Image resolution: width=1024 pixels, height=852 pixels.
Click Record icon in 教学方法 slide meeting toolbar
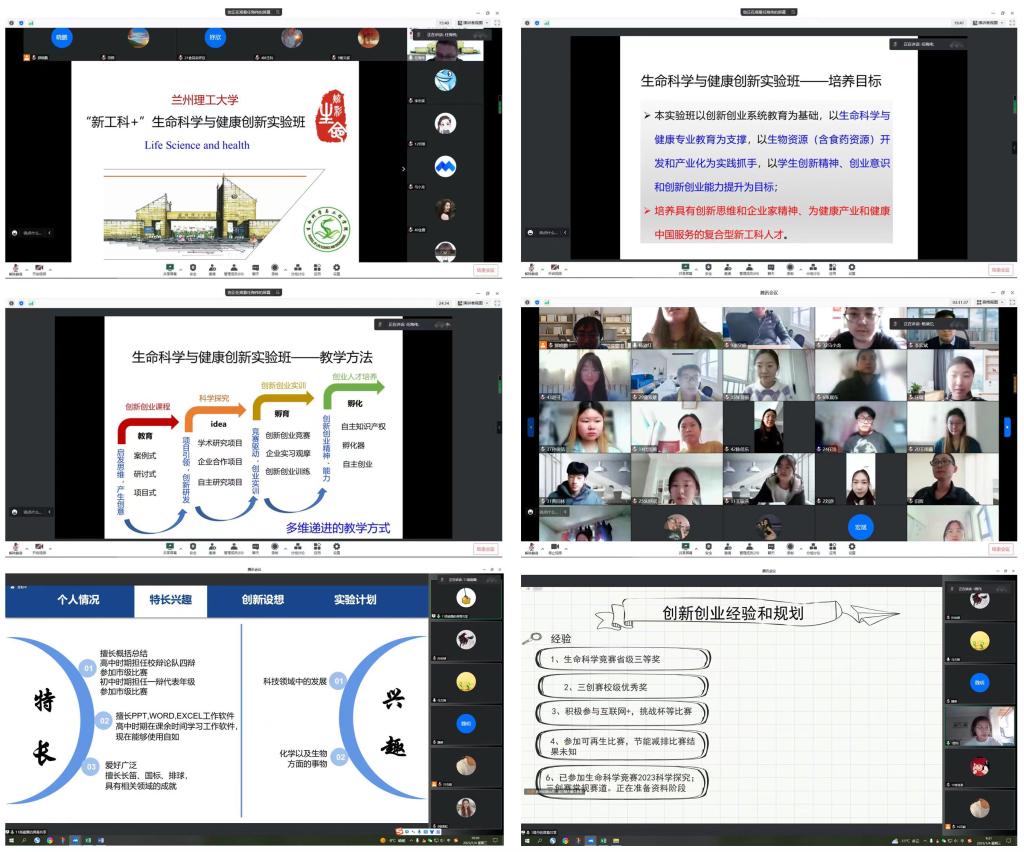275,548
